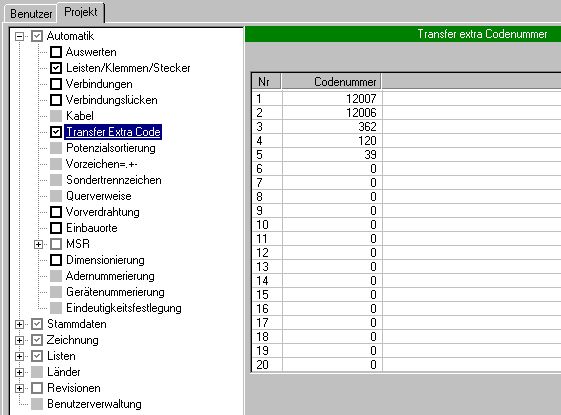Select the Potenzialsortierung tree entry
561x415 pixels.
click(111, 148)
